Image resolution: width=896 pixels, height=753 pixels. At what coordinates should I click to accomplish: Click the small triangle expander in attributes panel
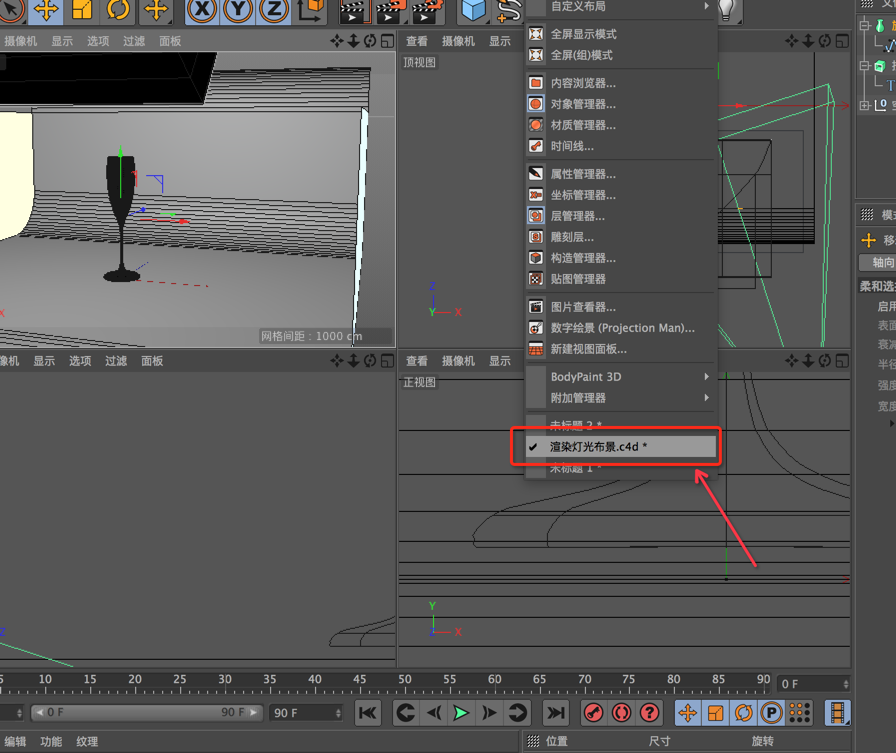coord(891,423)
